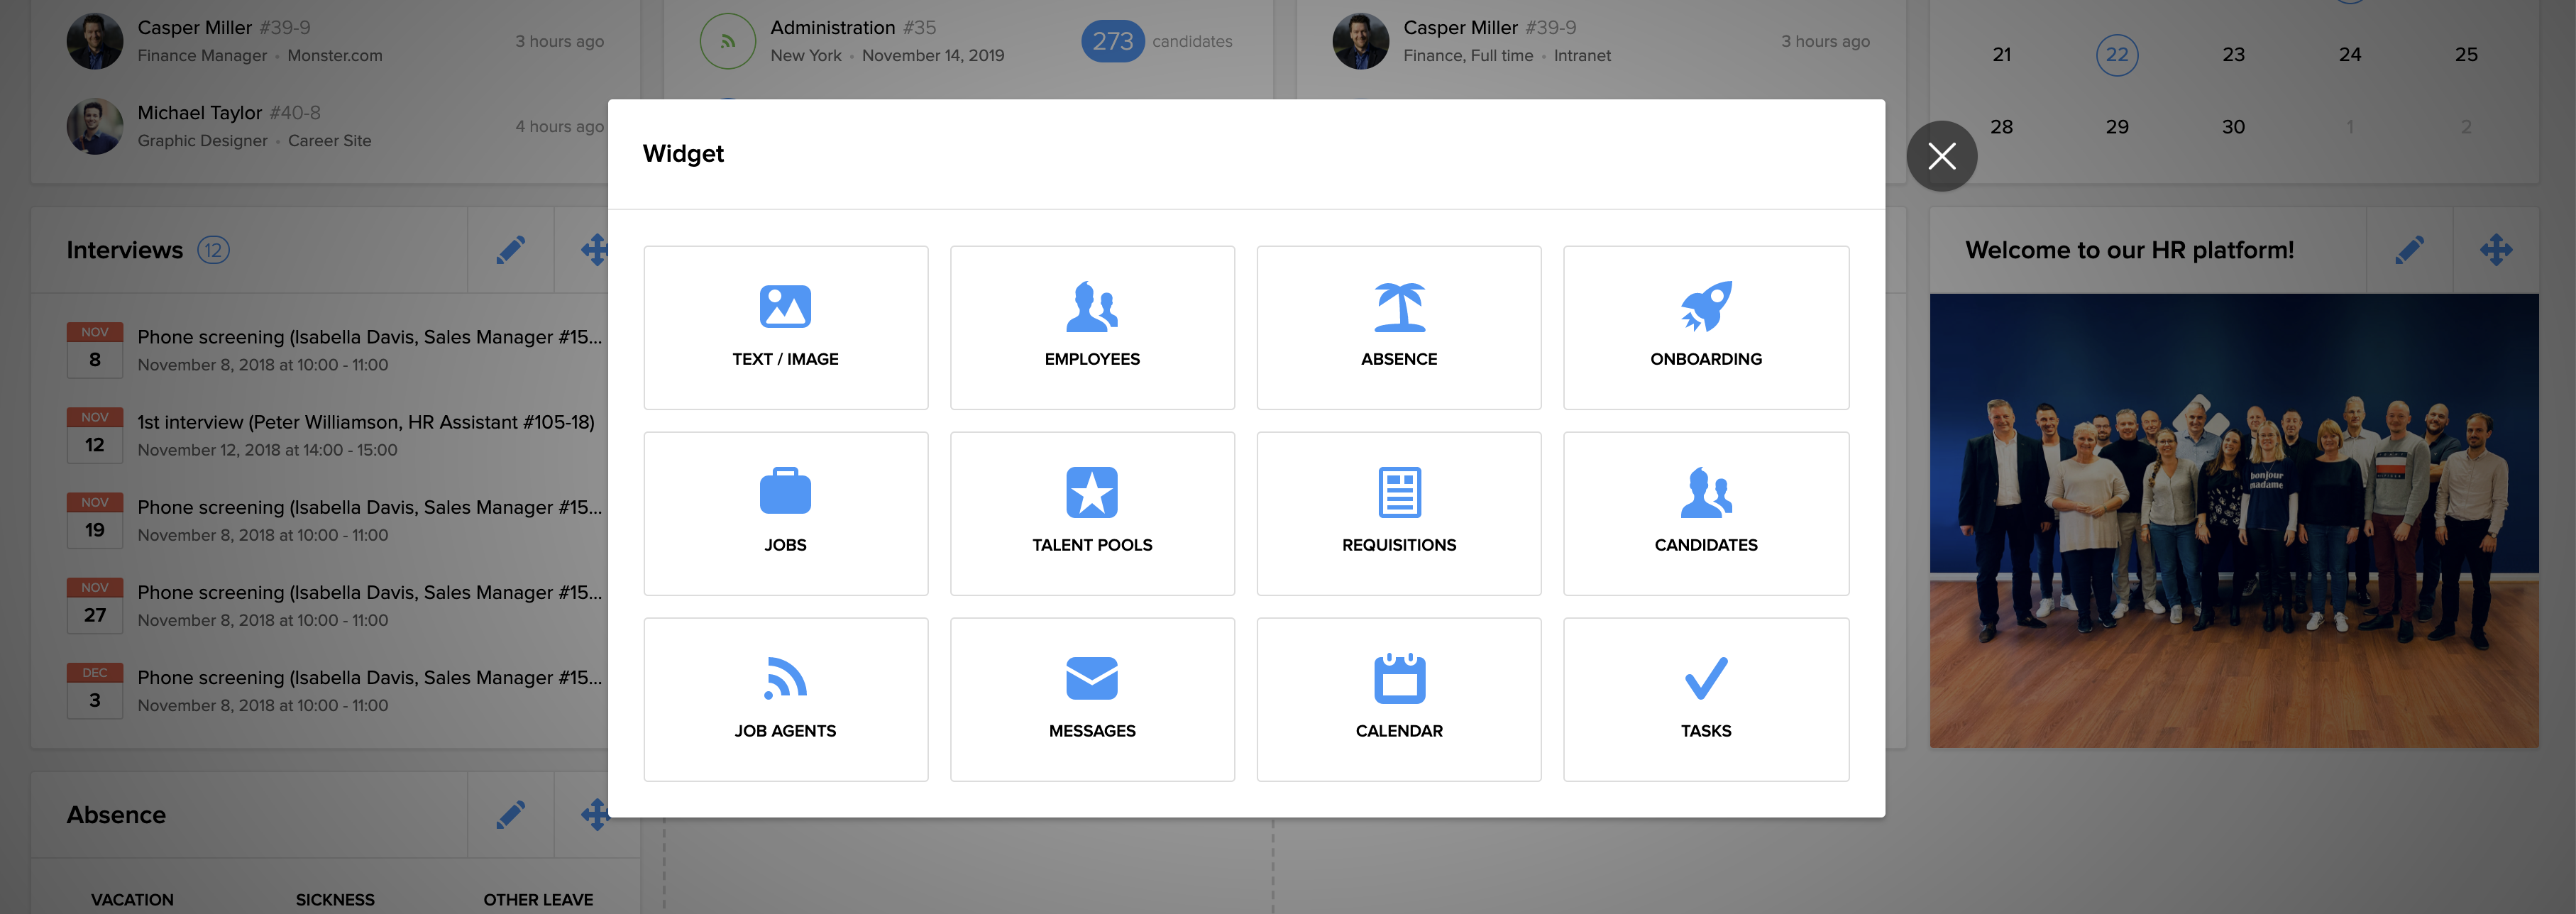Image resolution: width=2576 pixels, height=914 pixels.
Task: Pick the Onboarding rocket widget
Action: tap(1705, 327)
